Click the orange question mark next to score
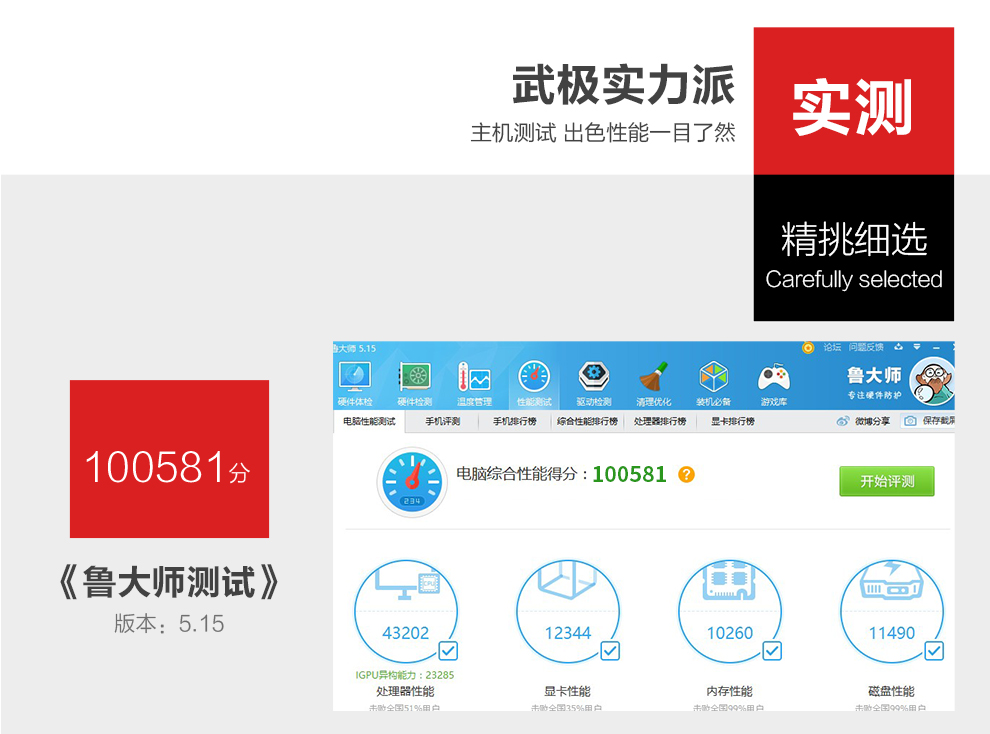The height and width of the screenshot is (734, 990). point(686,475)
